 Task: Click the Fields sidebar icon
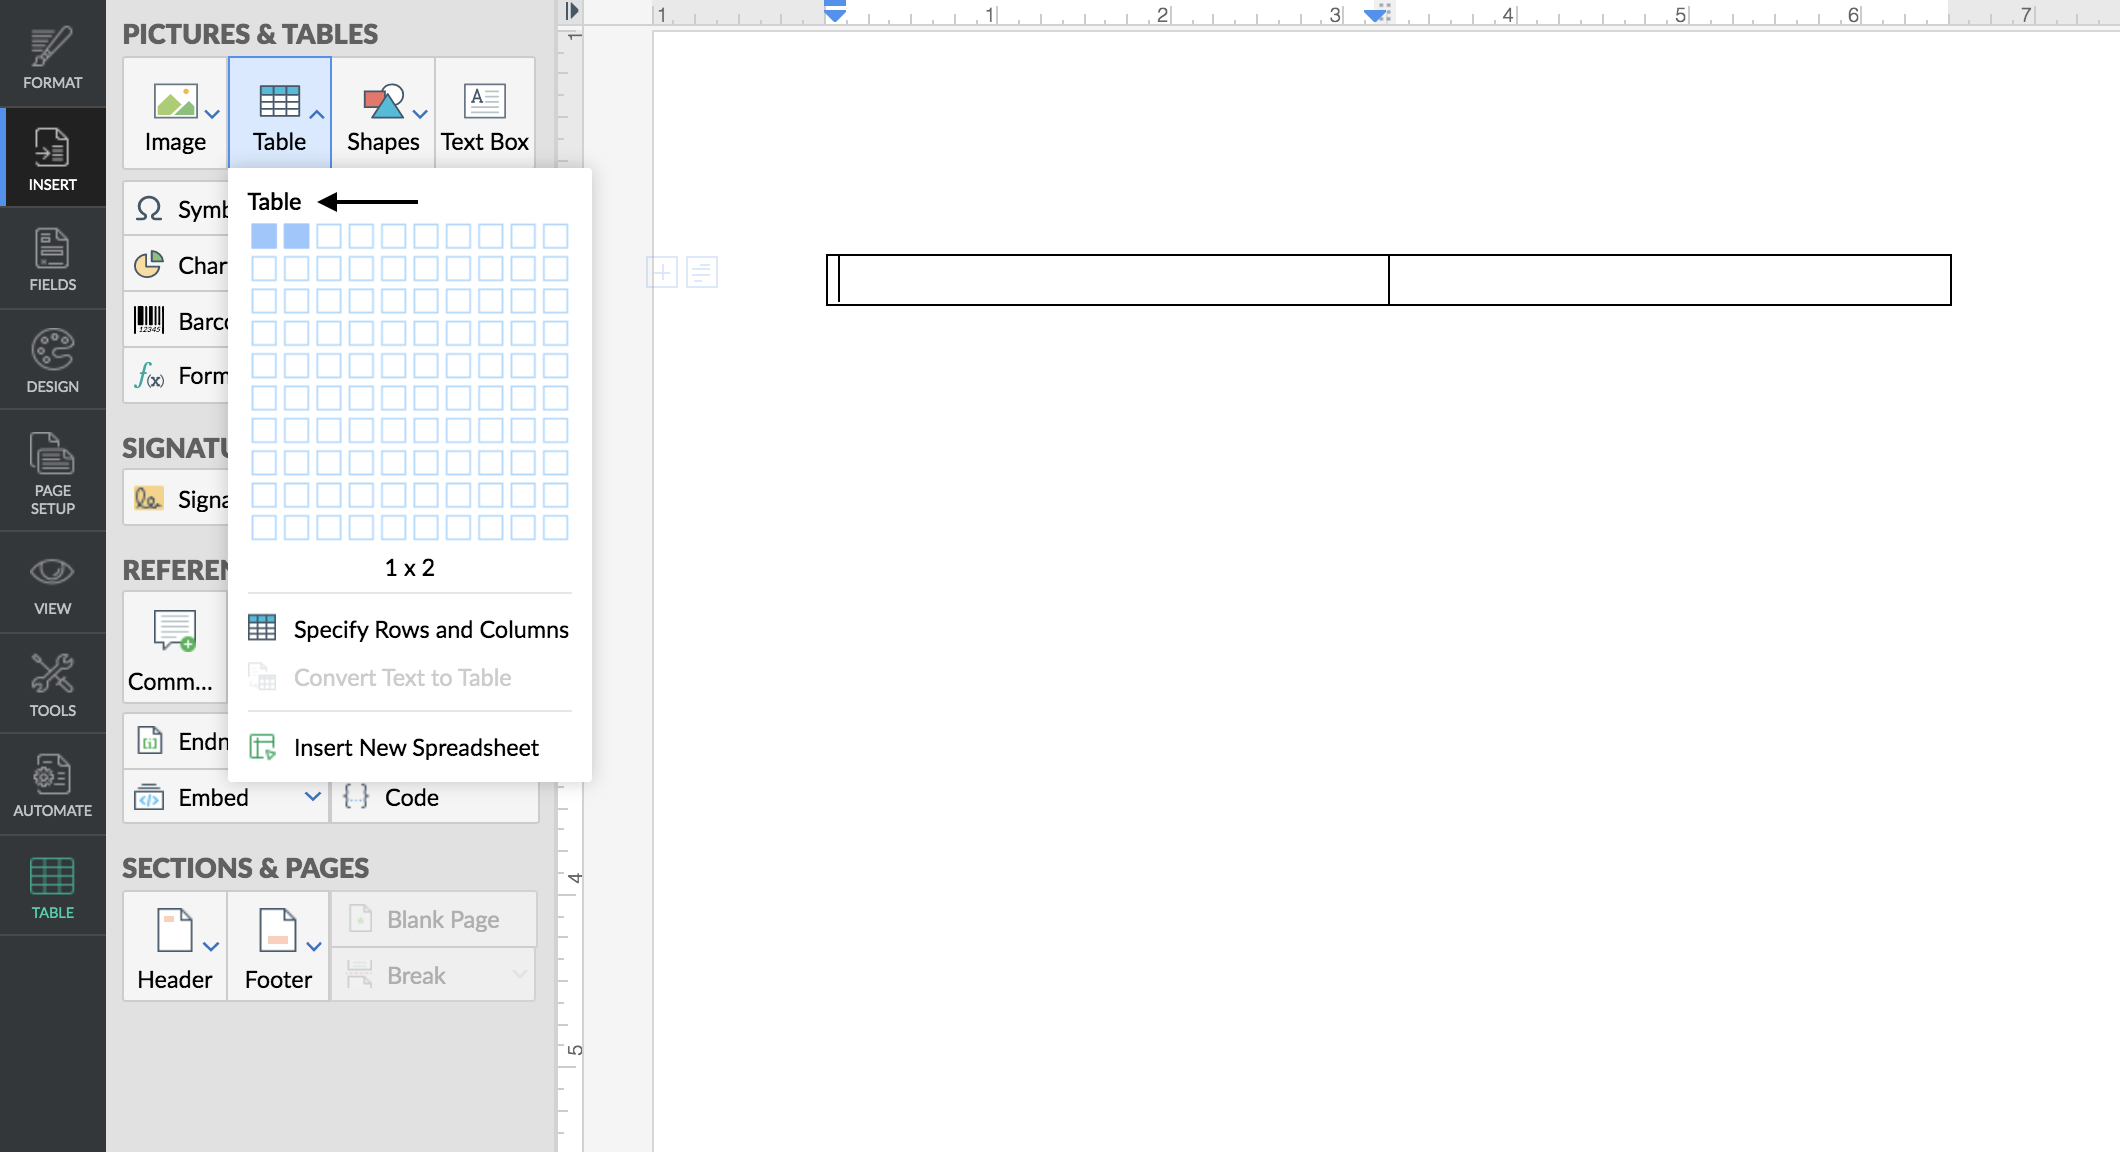click(52, 259)
